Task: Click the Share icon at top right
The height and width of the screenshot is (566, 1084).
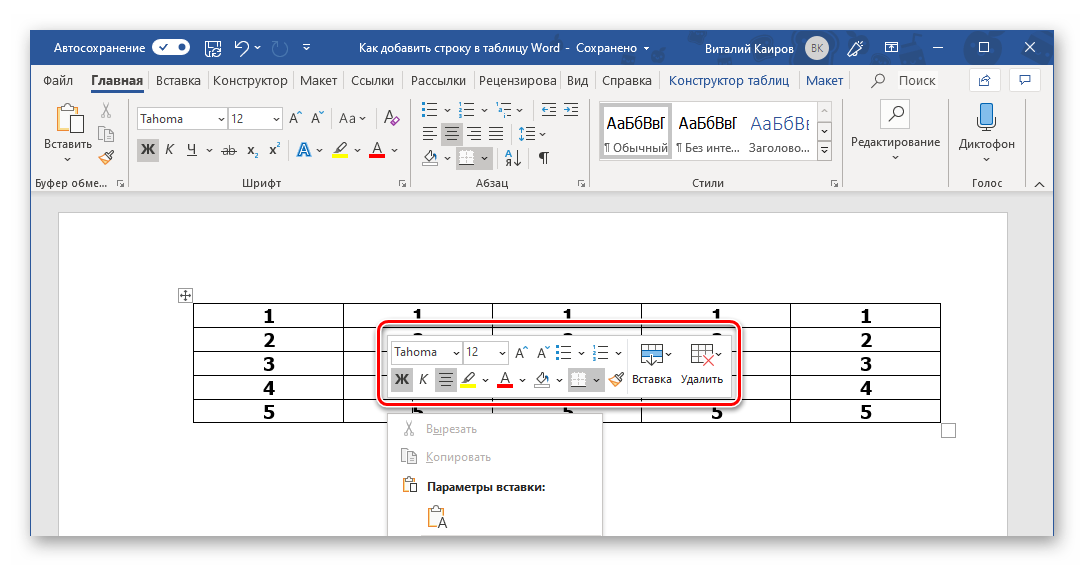Action: click(984, 80)
